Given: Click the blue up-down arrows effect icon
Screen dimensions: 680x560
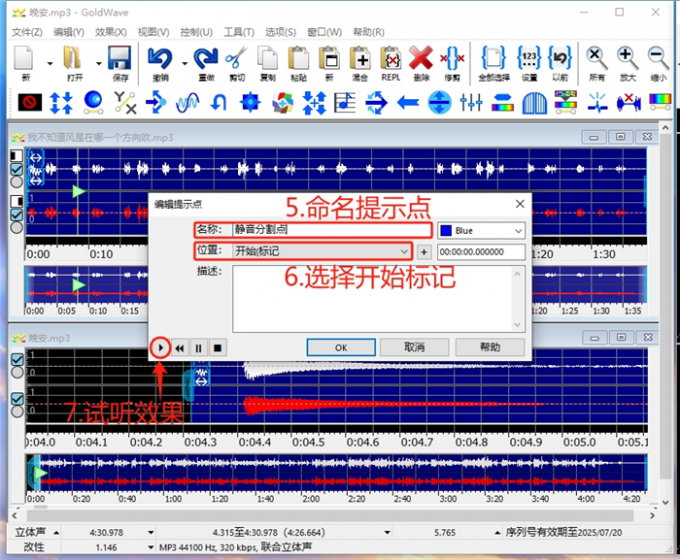Looking at the screenshot, I should pyautogui.click(x=61, y=103).
